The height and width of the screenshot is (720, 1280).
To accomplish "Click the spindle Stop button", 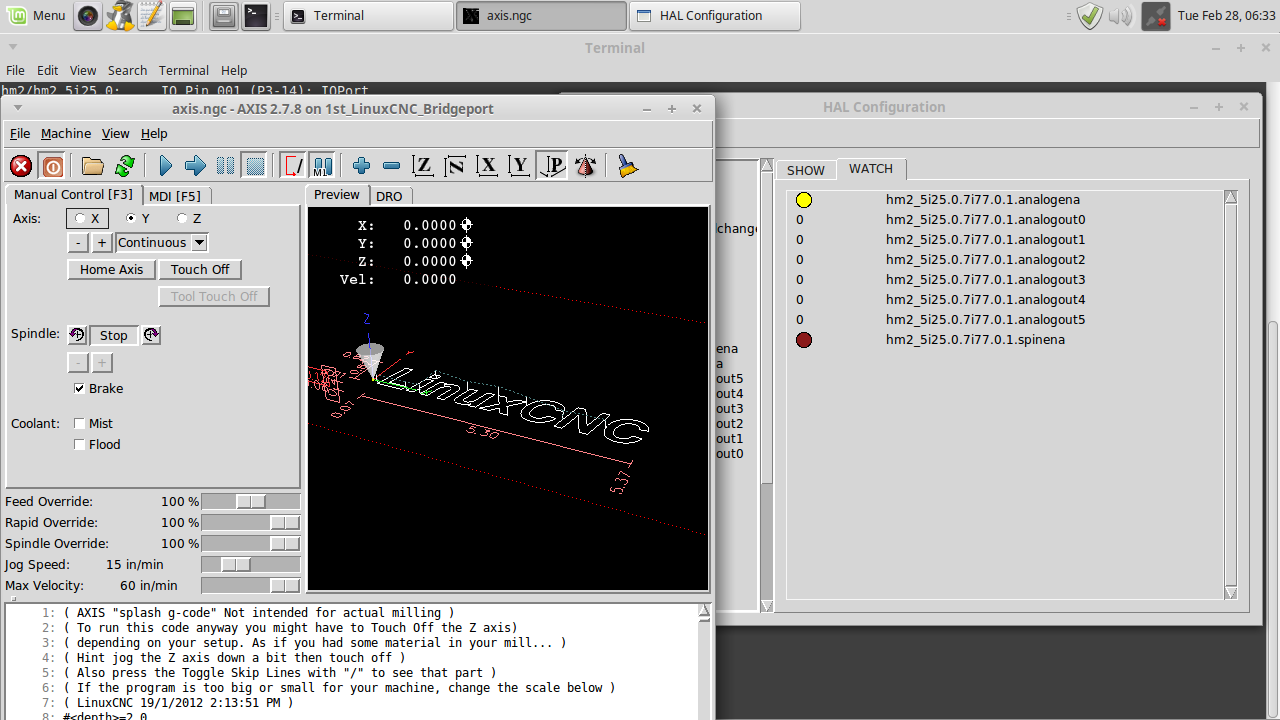I will [113, 335].
